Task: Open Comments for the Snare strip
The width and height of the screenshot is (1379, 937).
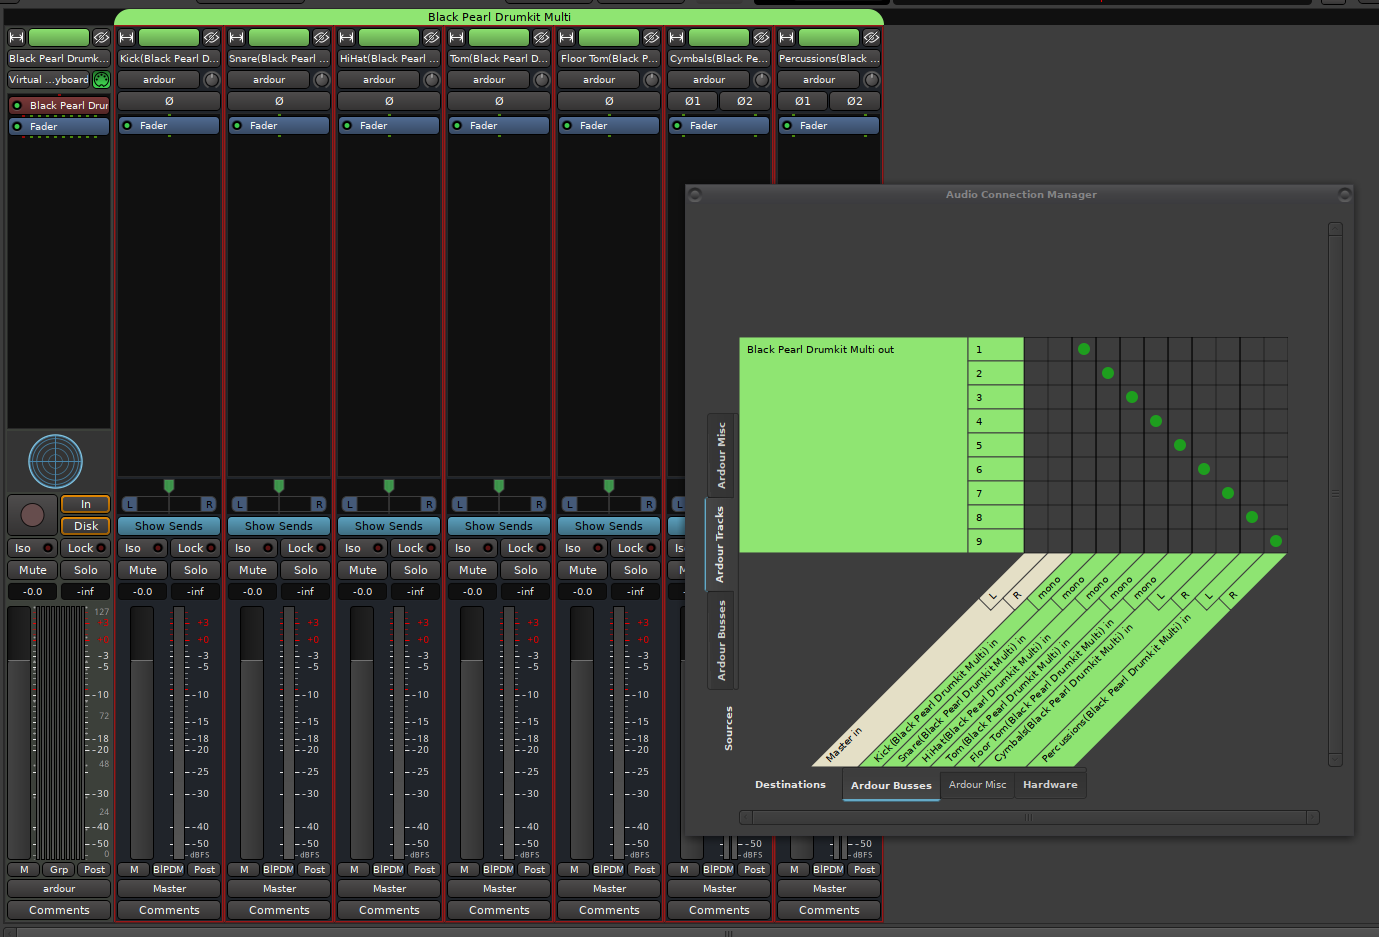Action: click(x=279, y=910)
